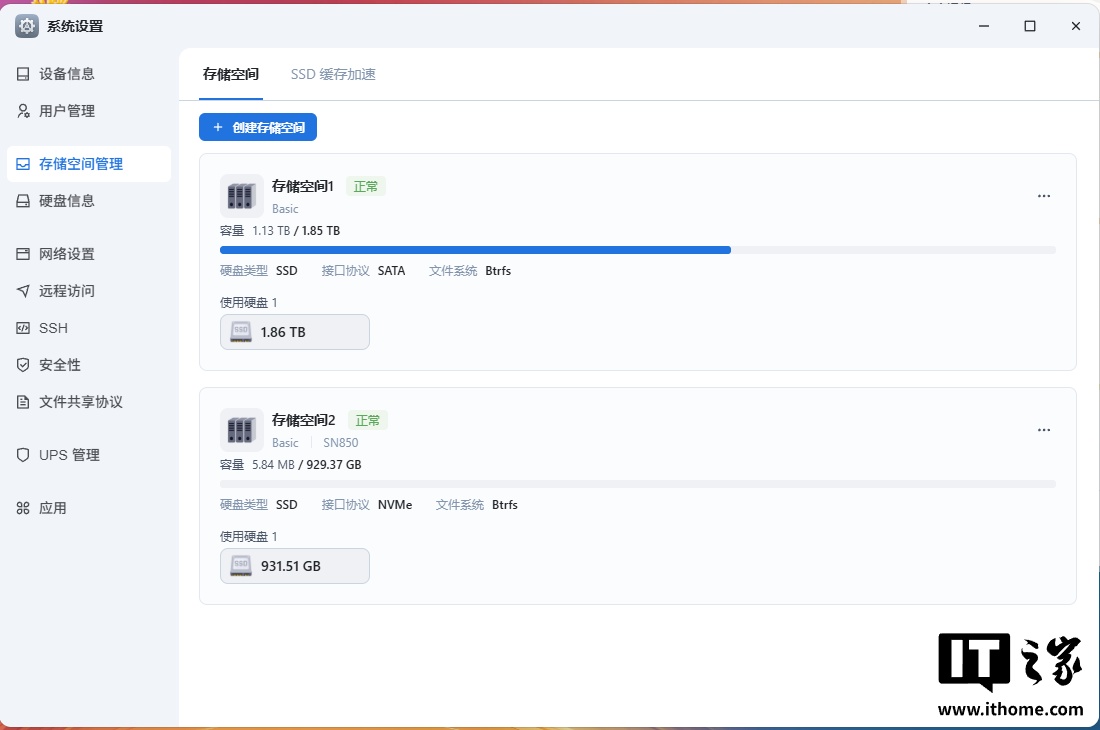Click the 1.86 TB disk chip
The width and height of the screenshot is (1100, 730).
pos(295,332)
